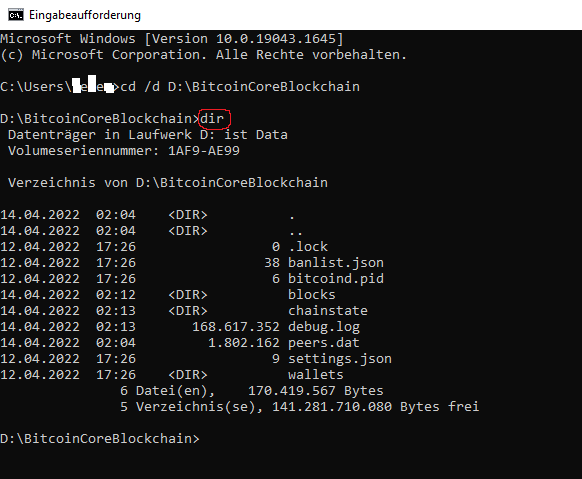The image size is (582, 479).
Task: Click the Verzeichnis von D:\BitcoinCoreBlockchain line
Action: (168, 183)
